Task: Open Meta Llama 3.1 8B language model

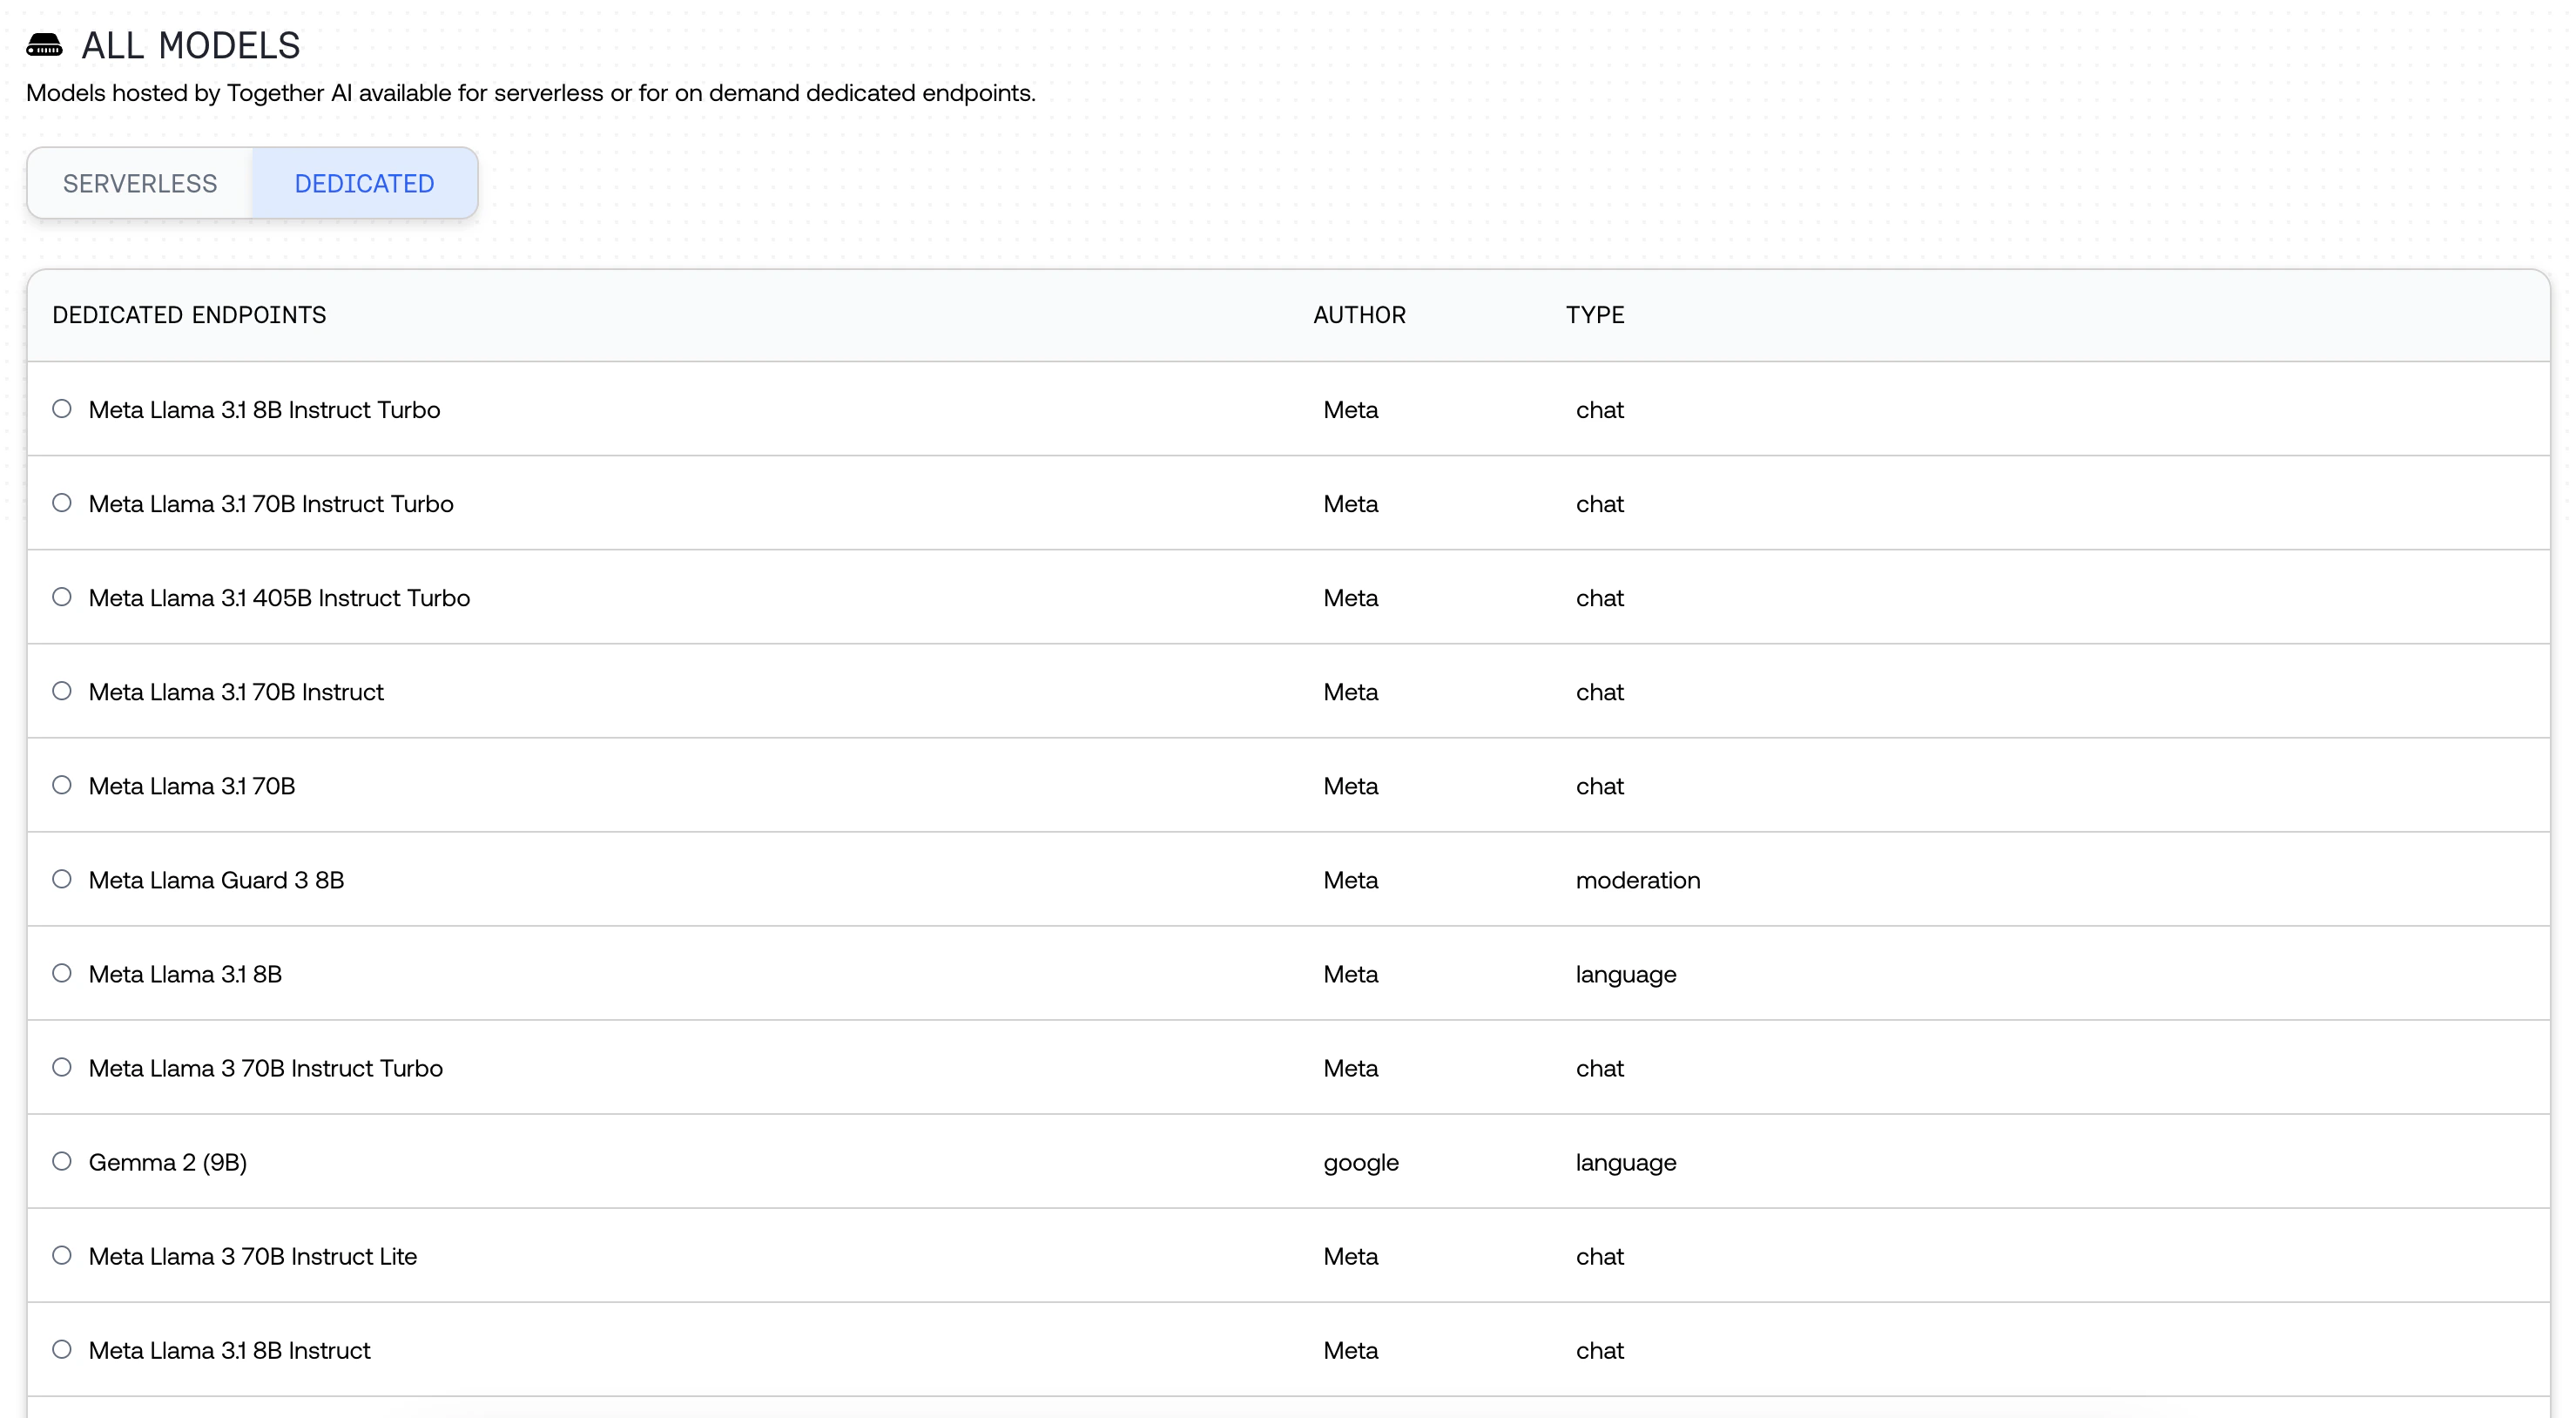Action: 185,974
